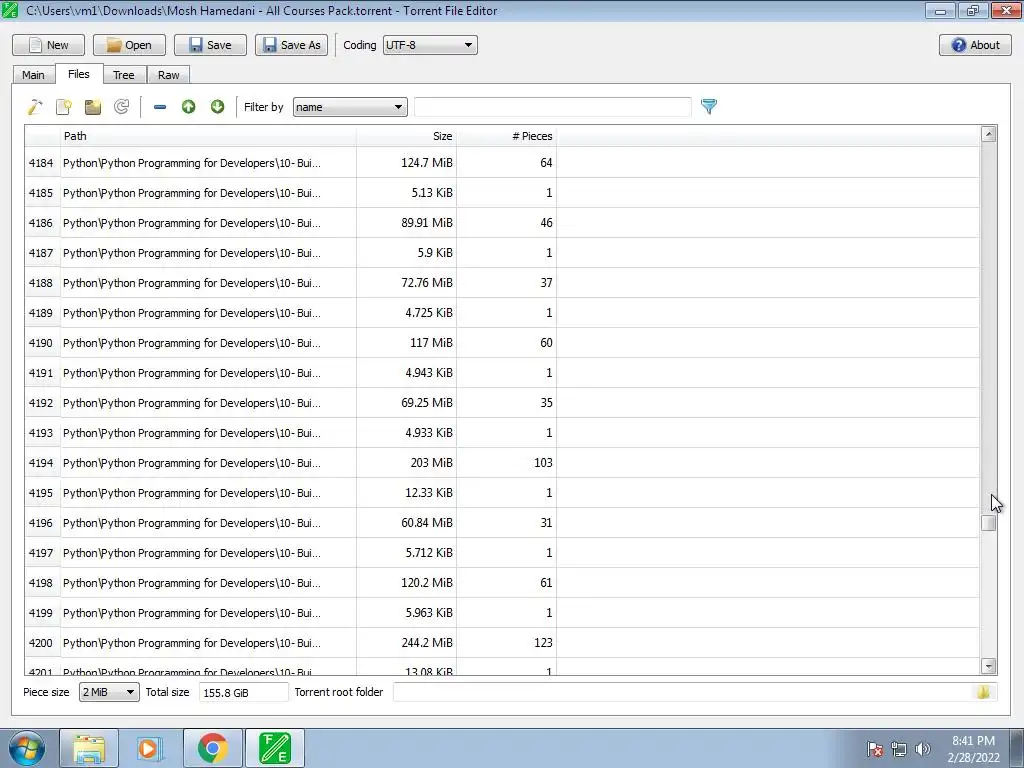Click the path cell in row 4186
1024x768 pixels.
coord(208,223)
